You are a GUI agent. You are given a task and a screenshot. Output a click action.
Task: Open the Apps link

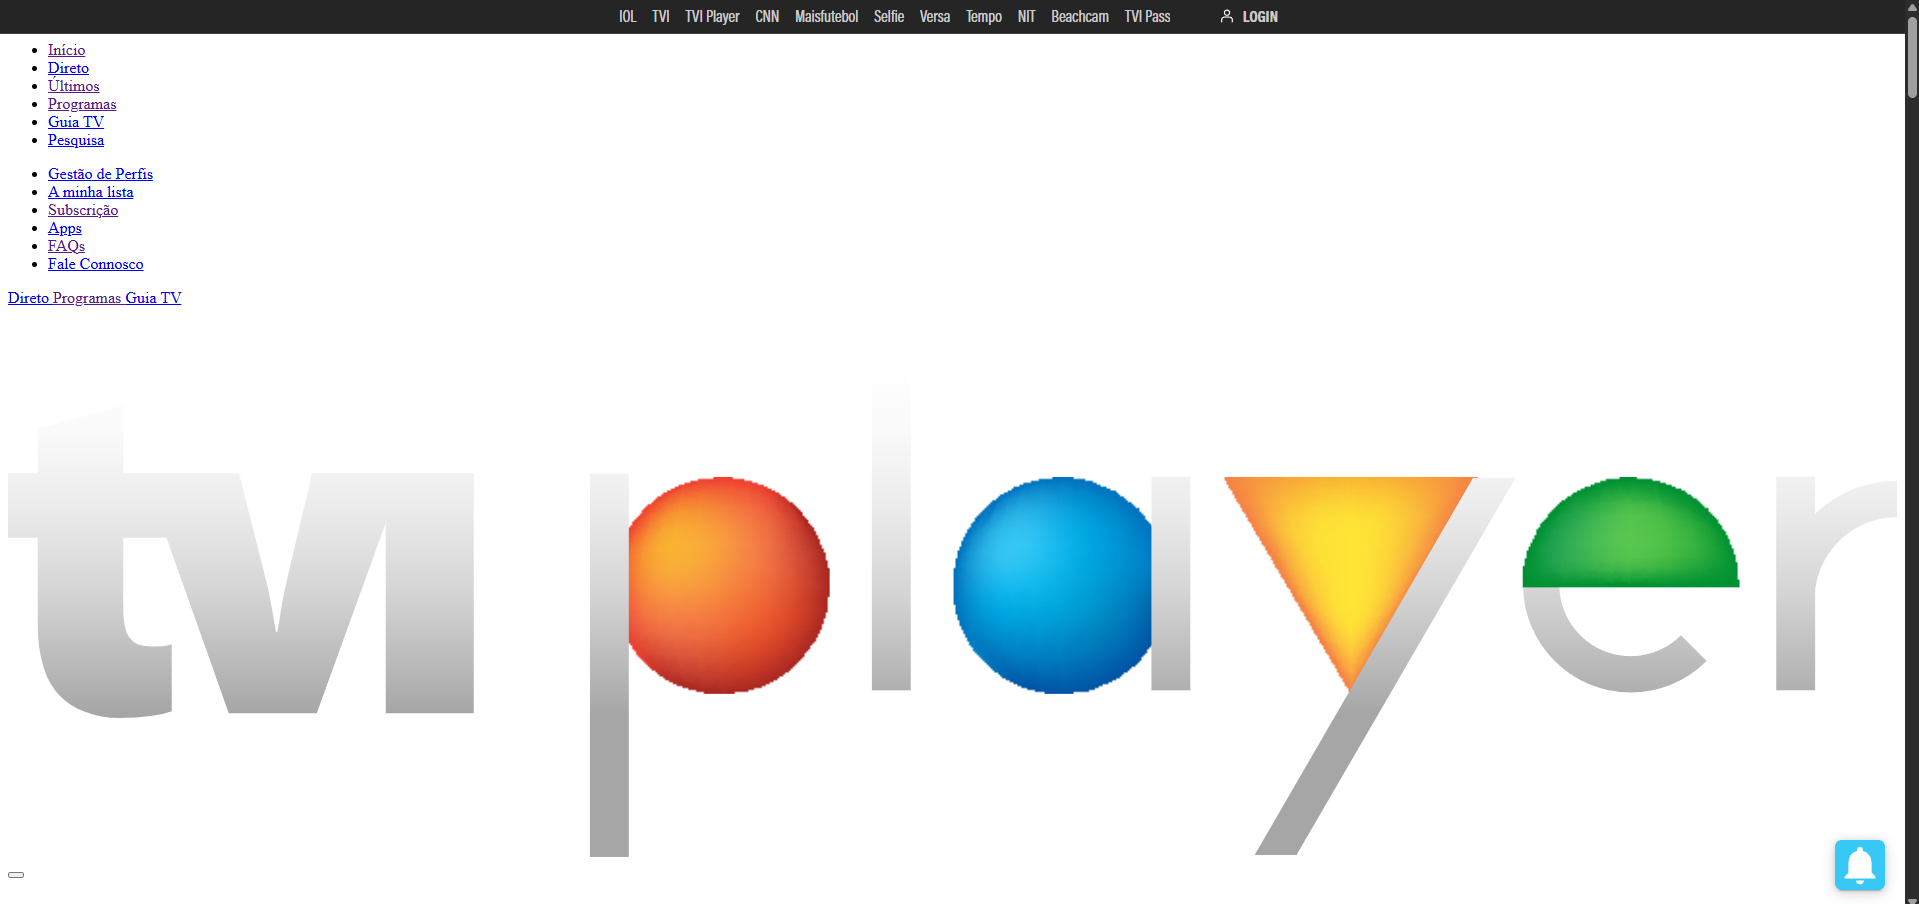pyautogui.click(x=65, y=228)
